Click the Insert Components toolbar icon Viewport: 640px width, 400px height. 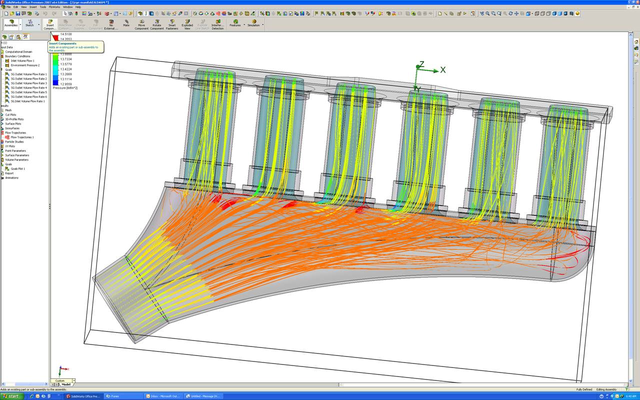51,21
